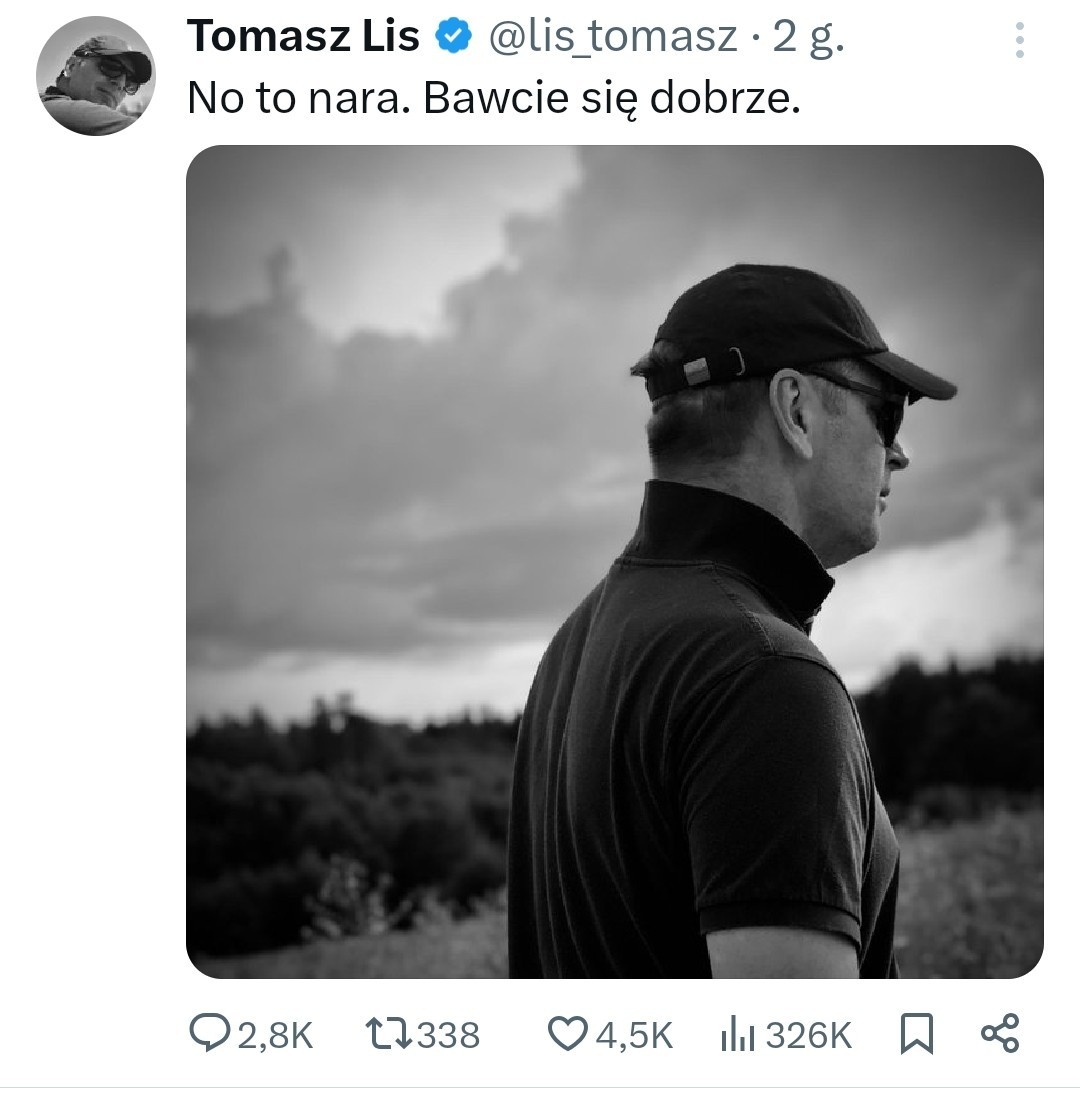Click the "2 g." timestamp
Screen dimensions: 1080x1093
pos(808,38)
